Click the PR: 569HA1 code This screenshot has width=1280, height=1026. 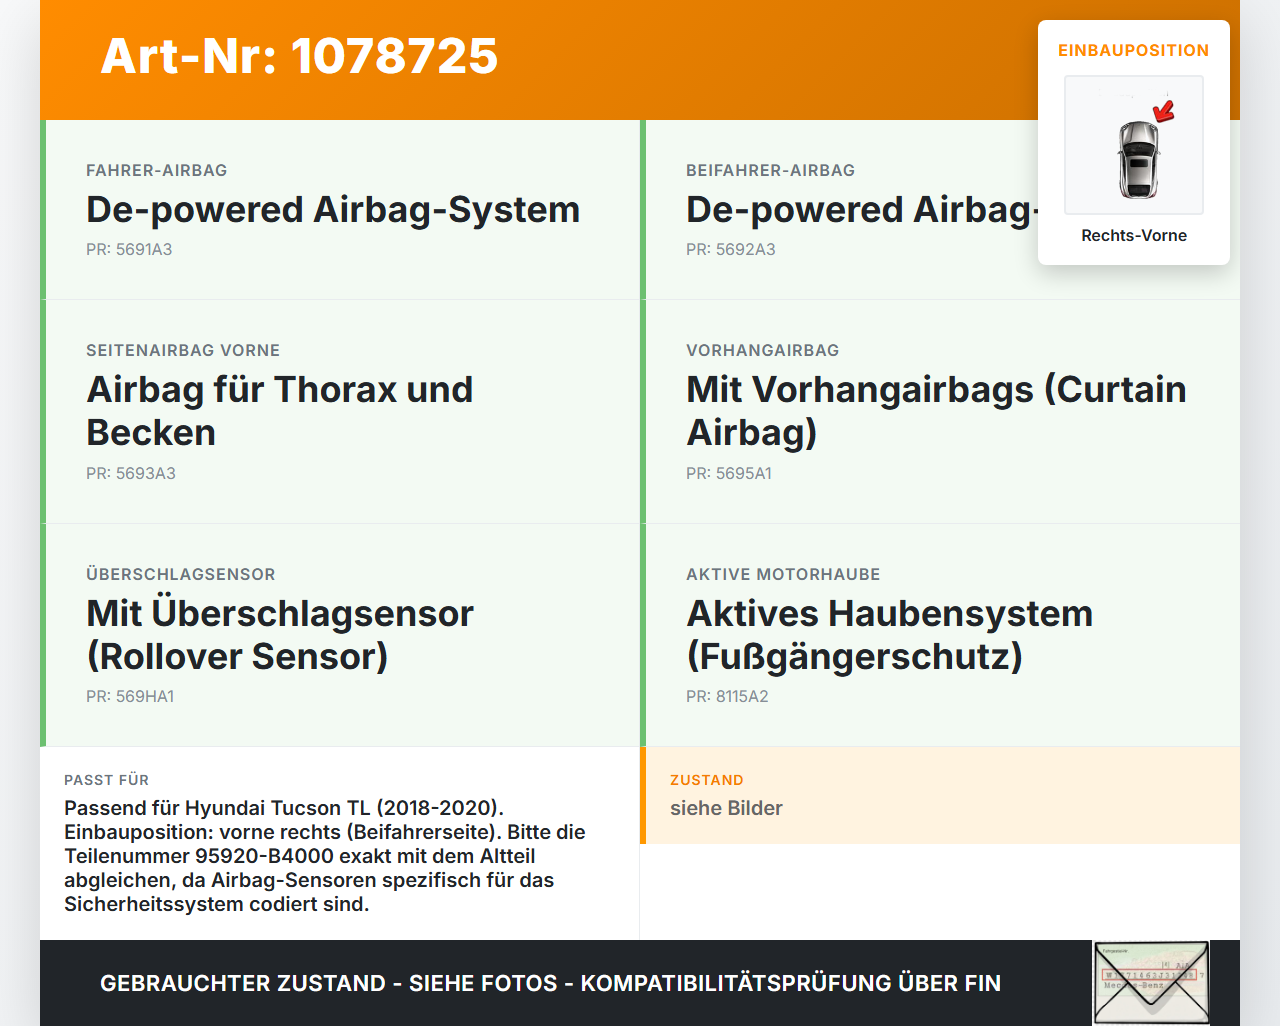[130, 696]
